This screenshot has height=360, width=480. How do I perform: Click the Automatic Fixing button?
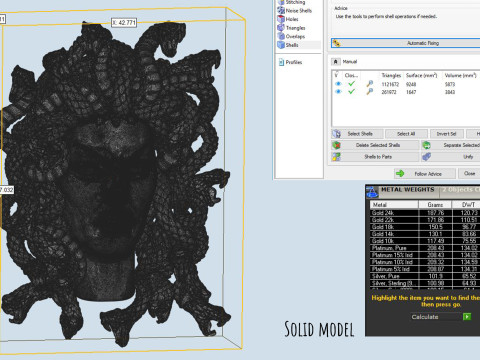coord(406,43)
